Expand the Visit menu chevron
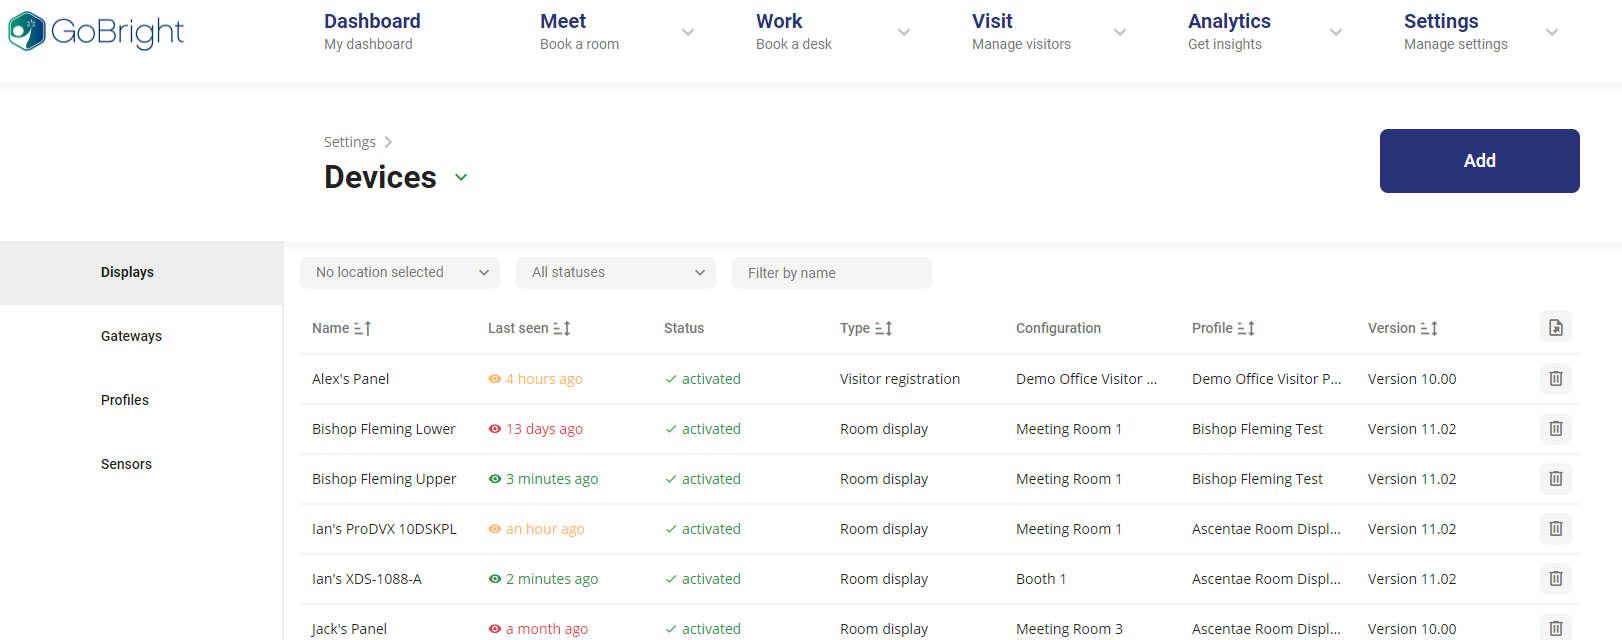1622x640 pixels. (1120, 32)
